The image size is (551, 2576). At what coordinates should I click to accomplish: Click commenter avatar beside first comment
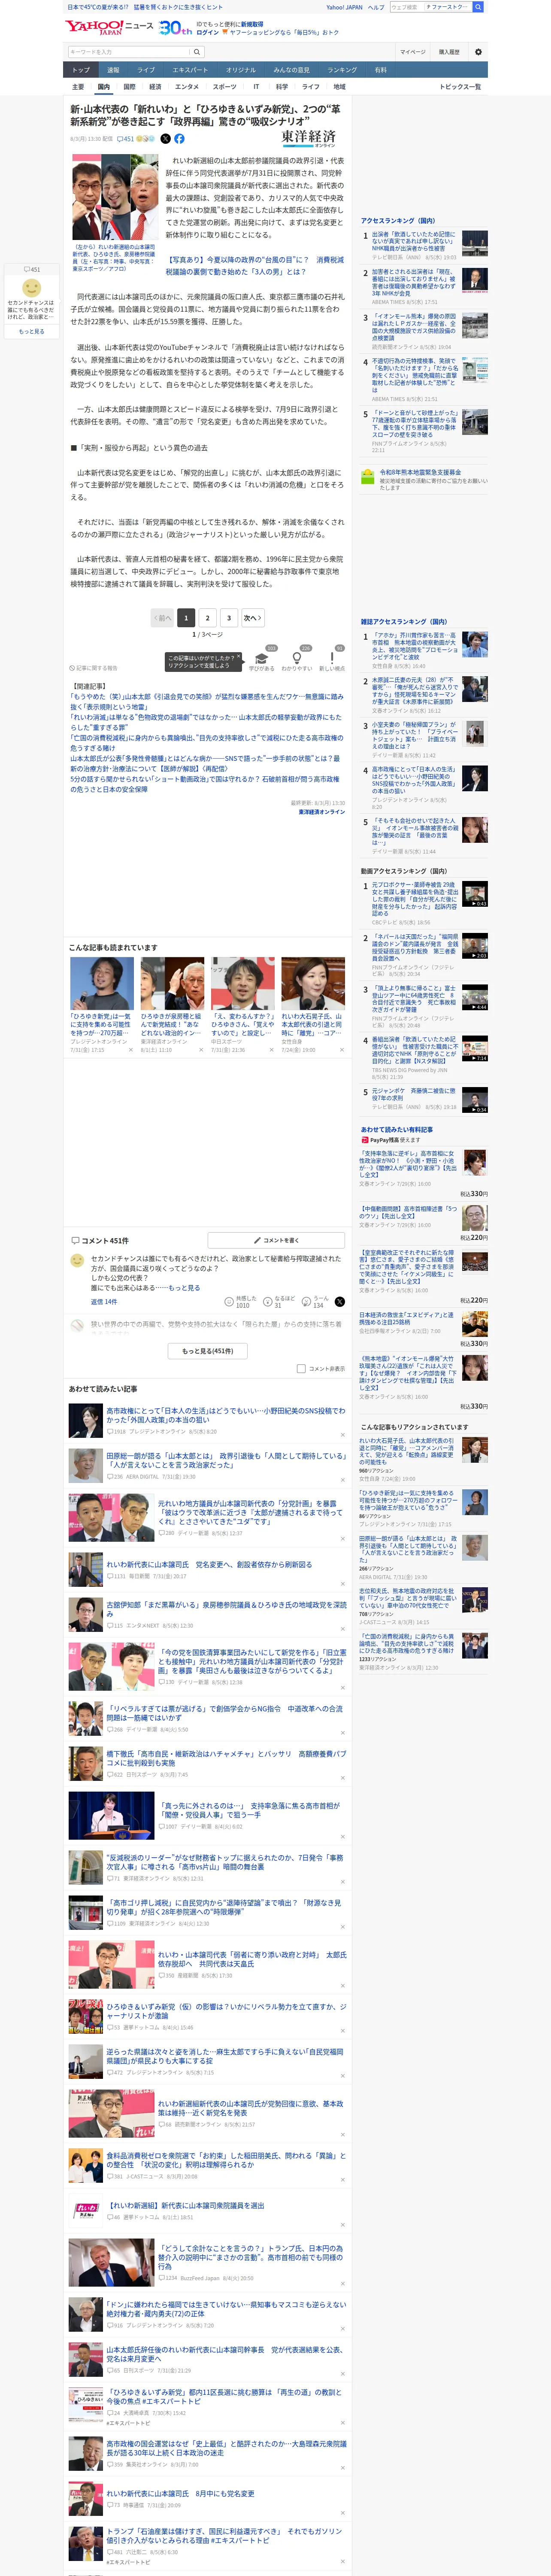(x=77, y=1261)
